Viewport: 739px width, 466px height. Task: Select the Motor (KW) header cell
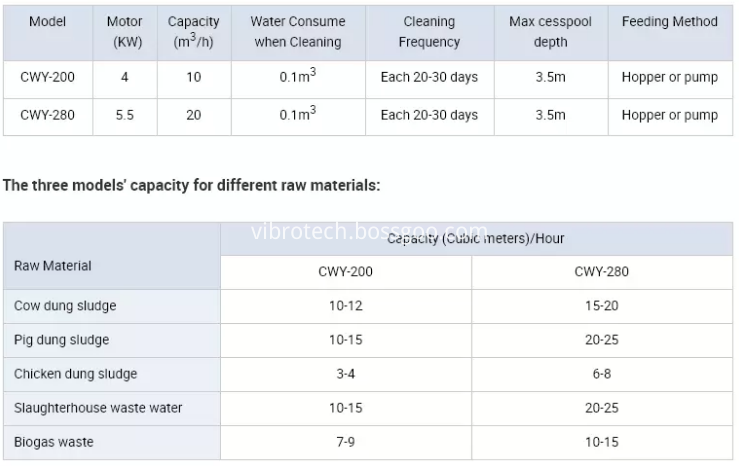point(124,32)
